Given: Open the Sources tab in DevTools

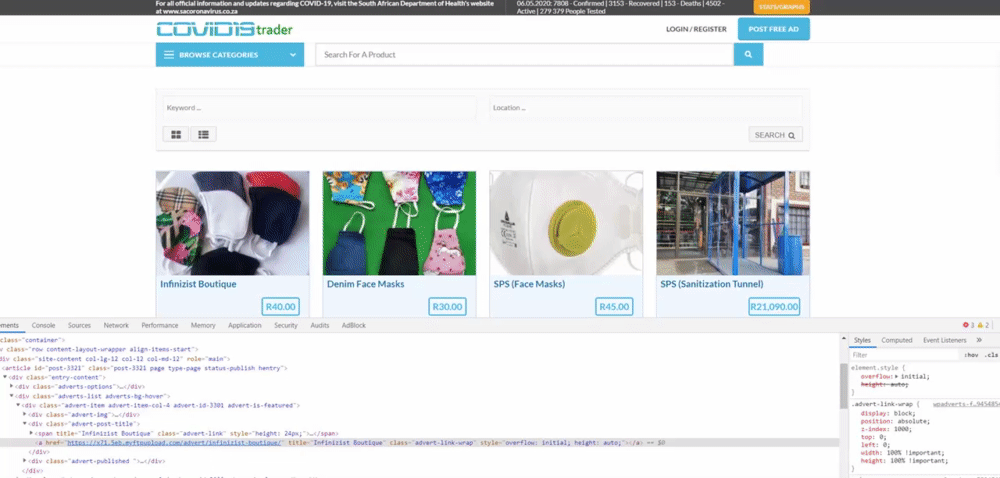Looking at the screenshot, I should click(x=79, y=325).
